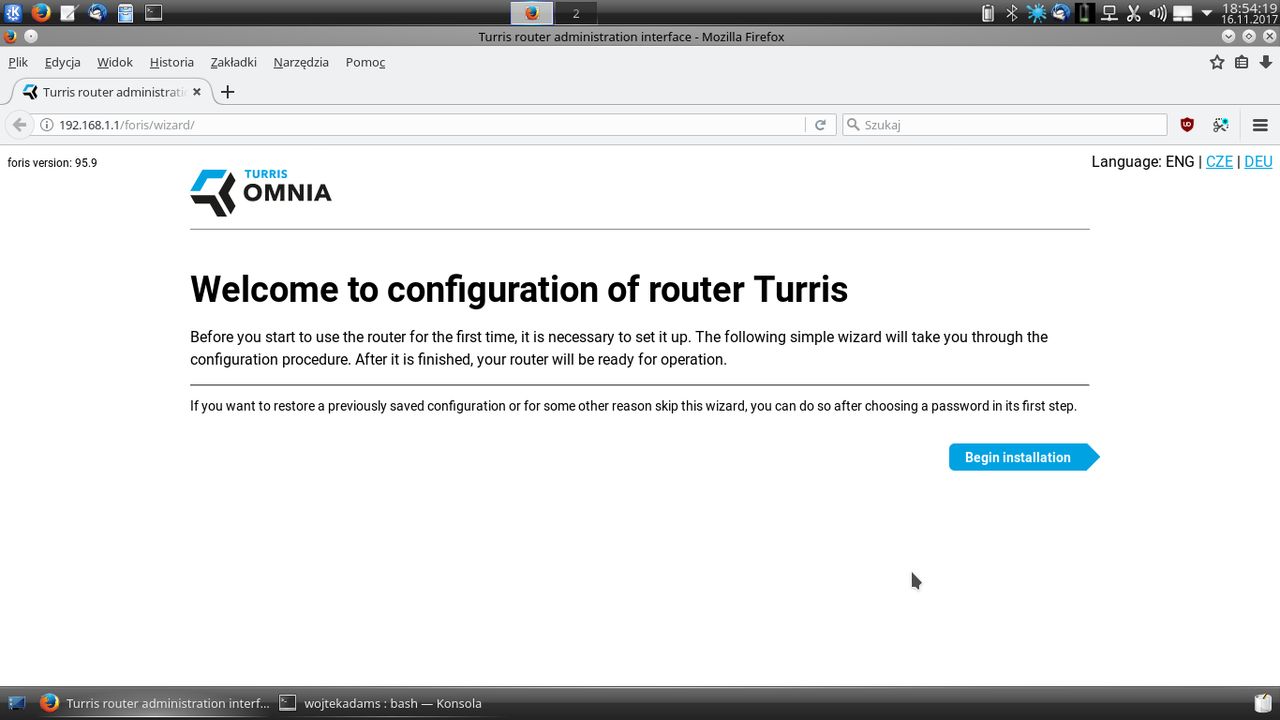Screen dimensions: 1280x720
Task: Switch language to CZE
Action: click(1219, 162)
